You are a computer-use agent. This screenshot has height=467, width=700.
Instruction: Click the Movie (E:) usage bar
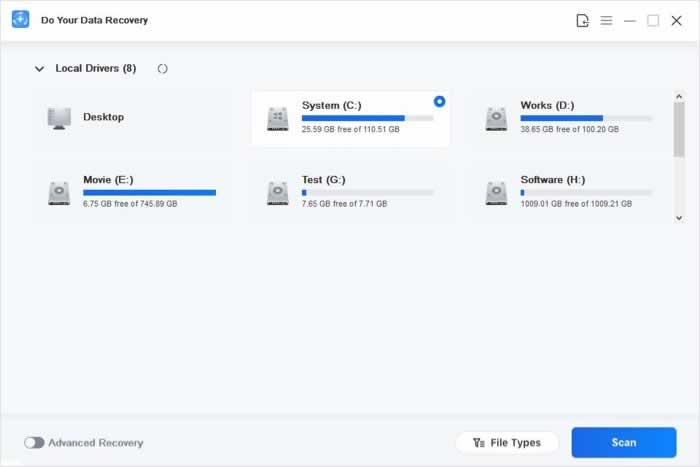pyautogui.click(x=150, y=193)
